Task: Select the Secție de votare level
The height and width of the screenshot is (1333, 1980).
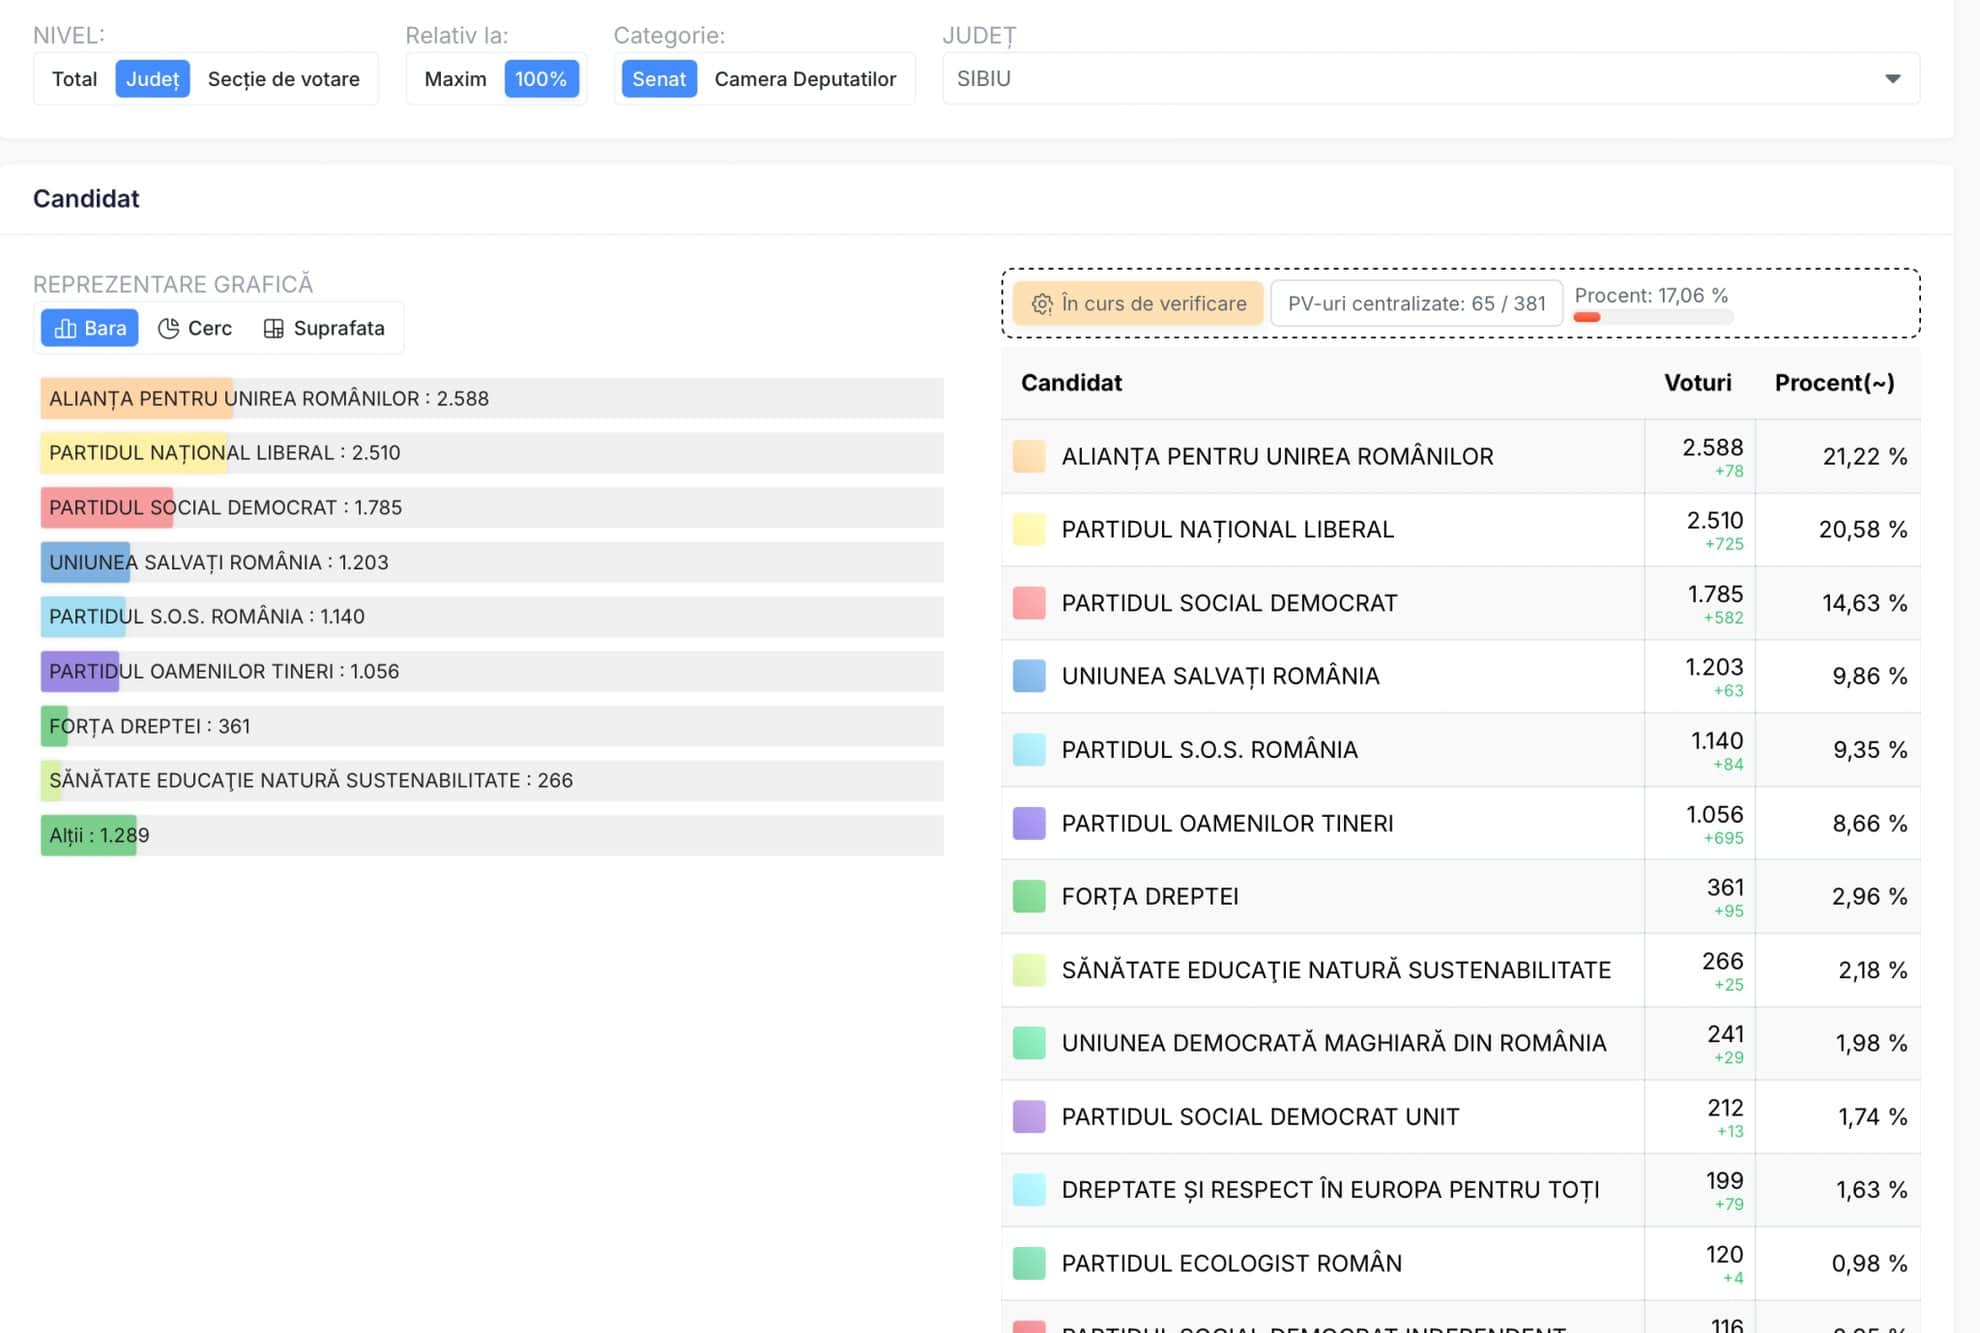Action: pyautogui.click(x=283, y=79)
